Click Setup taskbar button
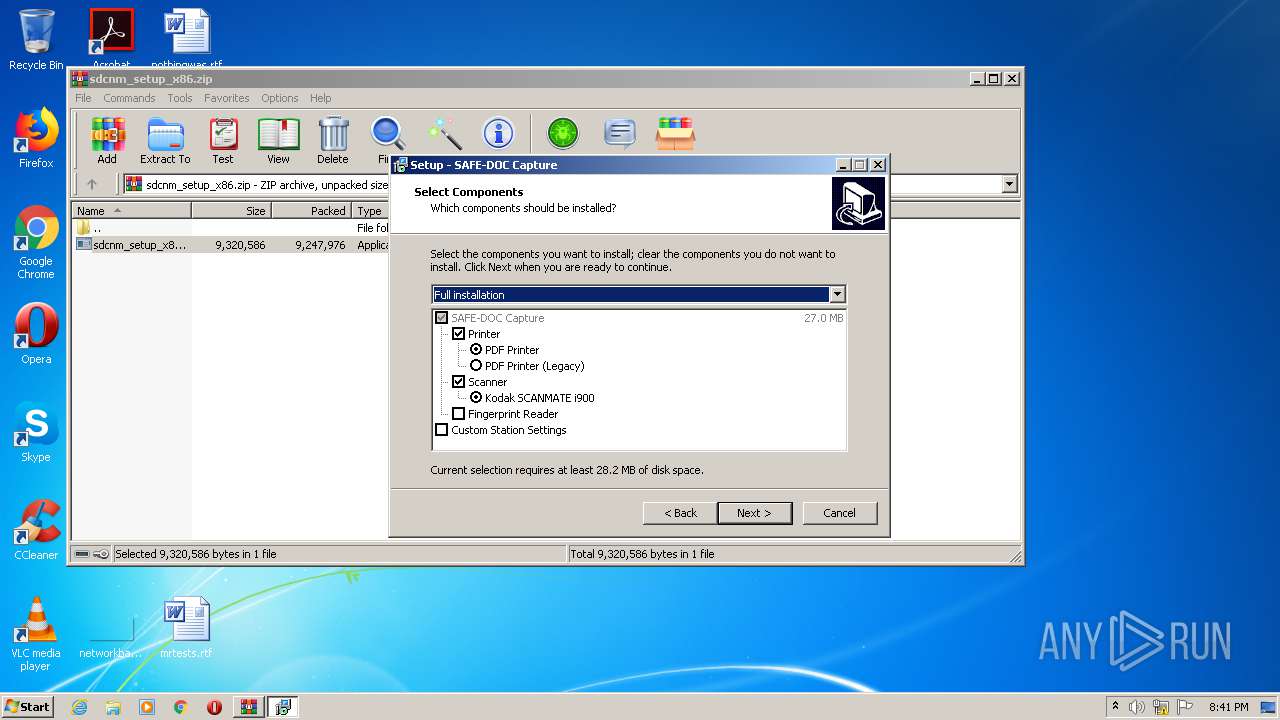Viewport: 1280px width, 720px height. (283, 707)
